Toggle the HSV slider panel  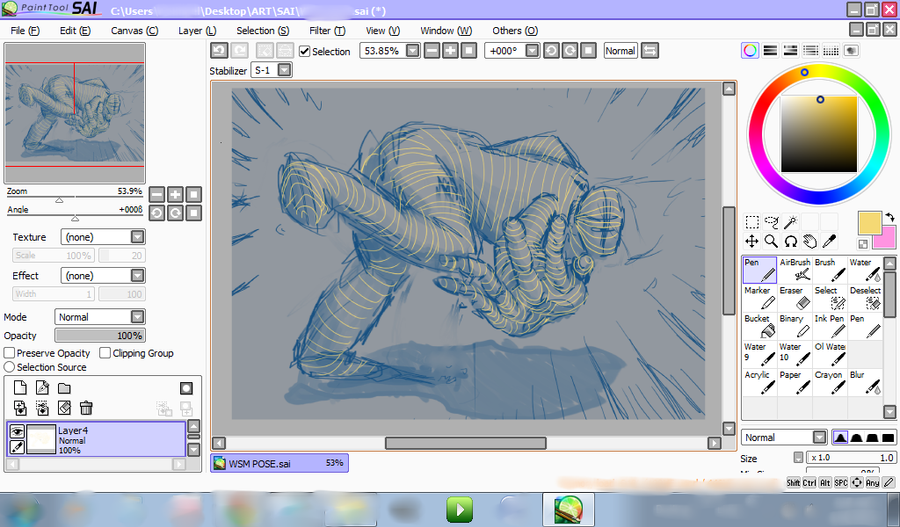pyautogui.click(x=790, y=51)
